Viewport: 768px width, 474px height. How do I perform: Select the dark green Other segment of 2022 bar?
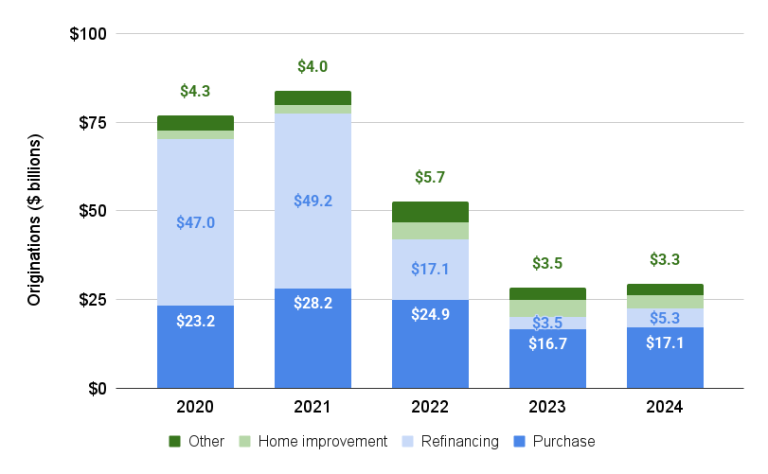[430, 211]
